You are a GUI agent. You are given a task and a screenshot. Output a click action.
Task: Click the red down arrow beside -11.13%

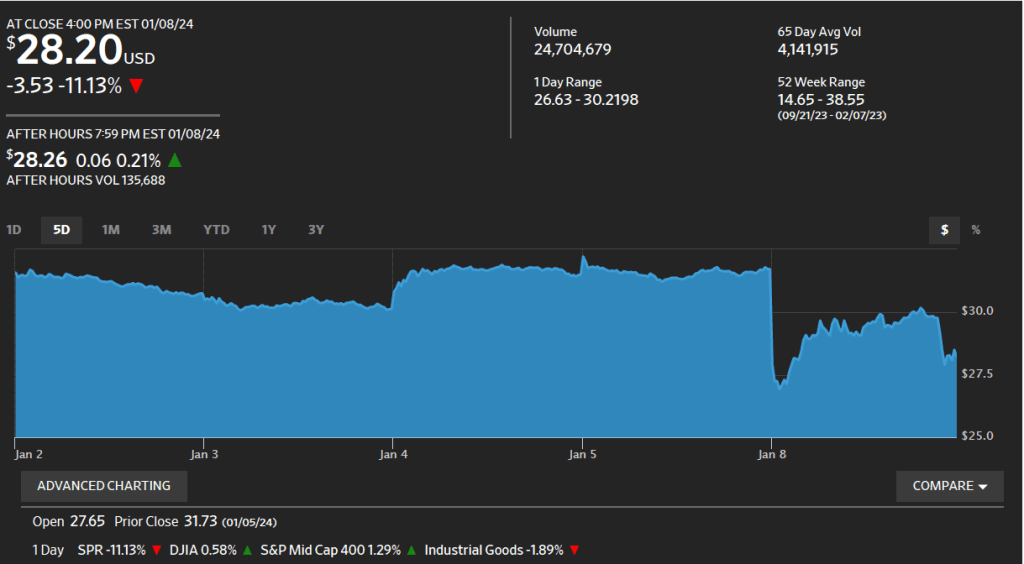tap(136, 87)
